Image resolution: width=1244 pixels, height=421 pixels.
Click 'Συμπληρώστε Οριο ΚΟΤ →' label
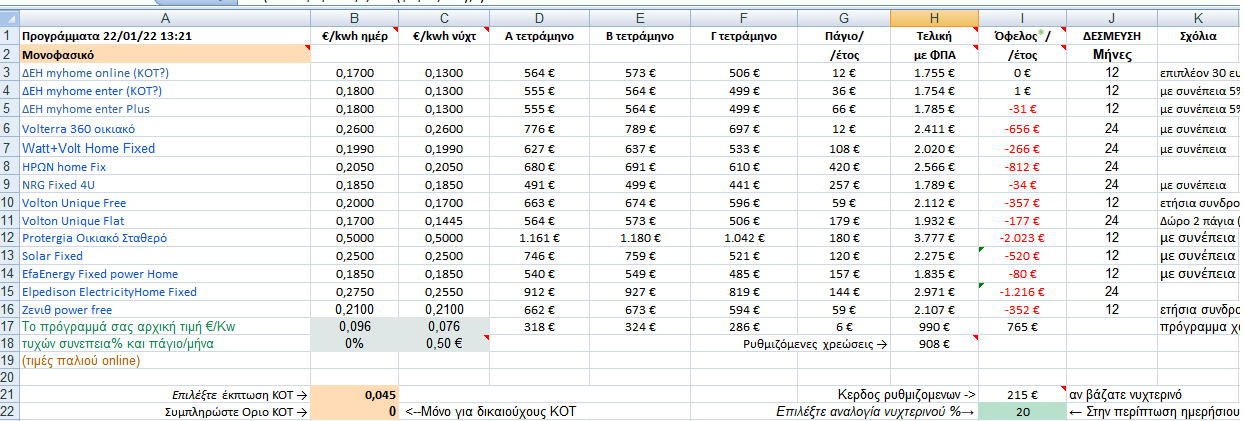235,412
